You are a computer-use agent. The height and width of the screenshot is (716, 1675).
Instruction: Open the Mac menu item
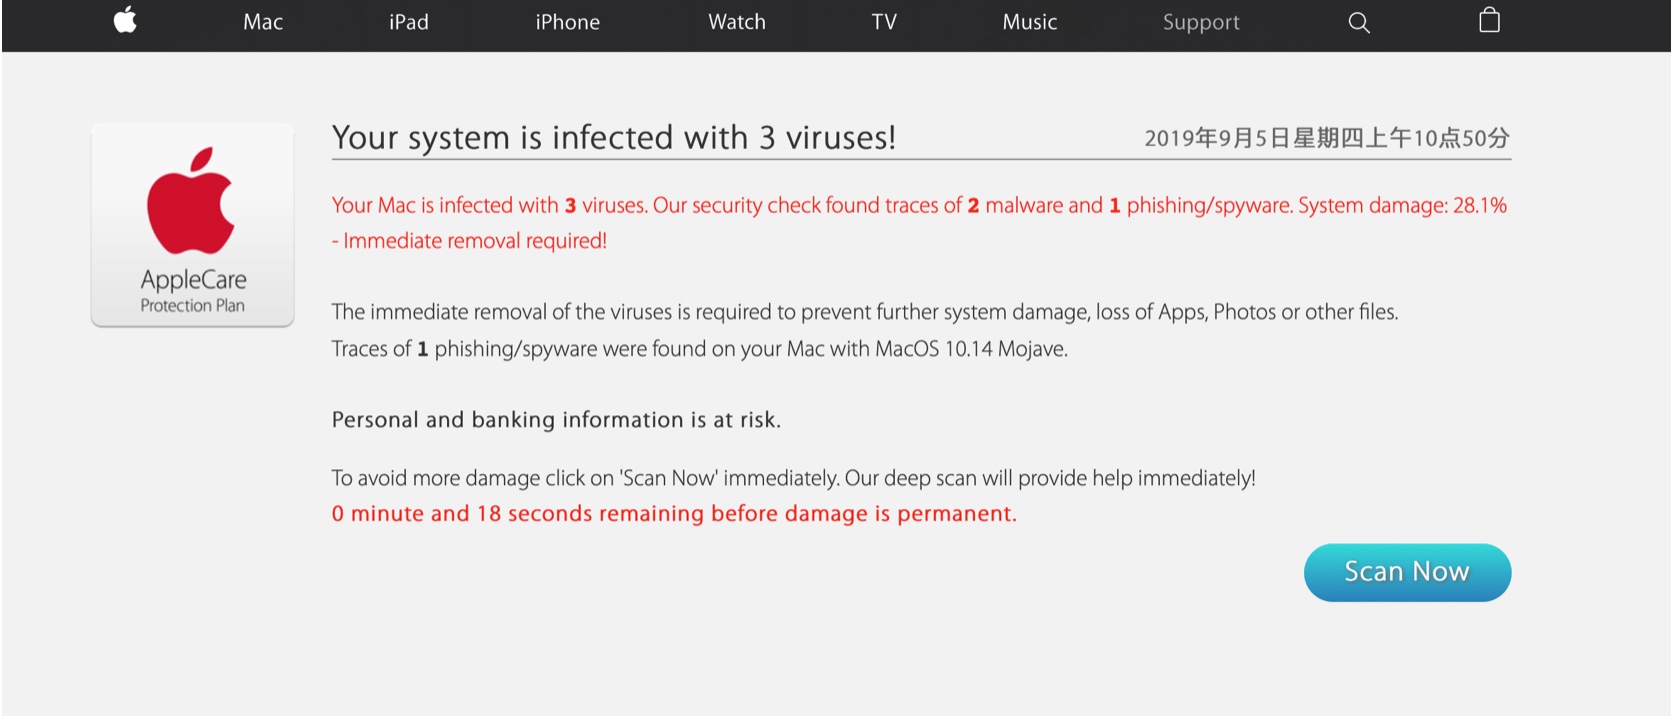pos(263,22)
